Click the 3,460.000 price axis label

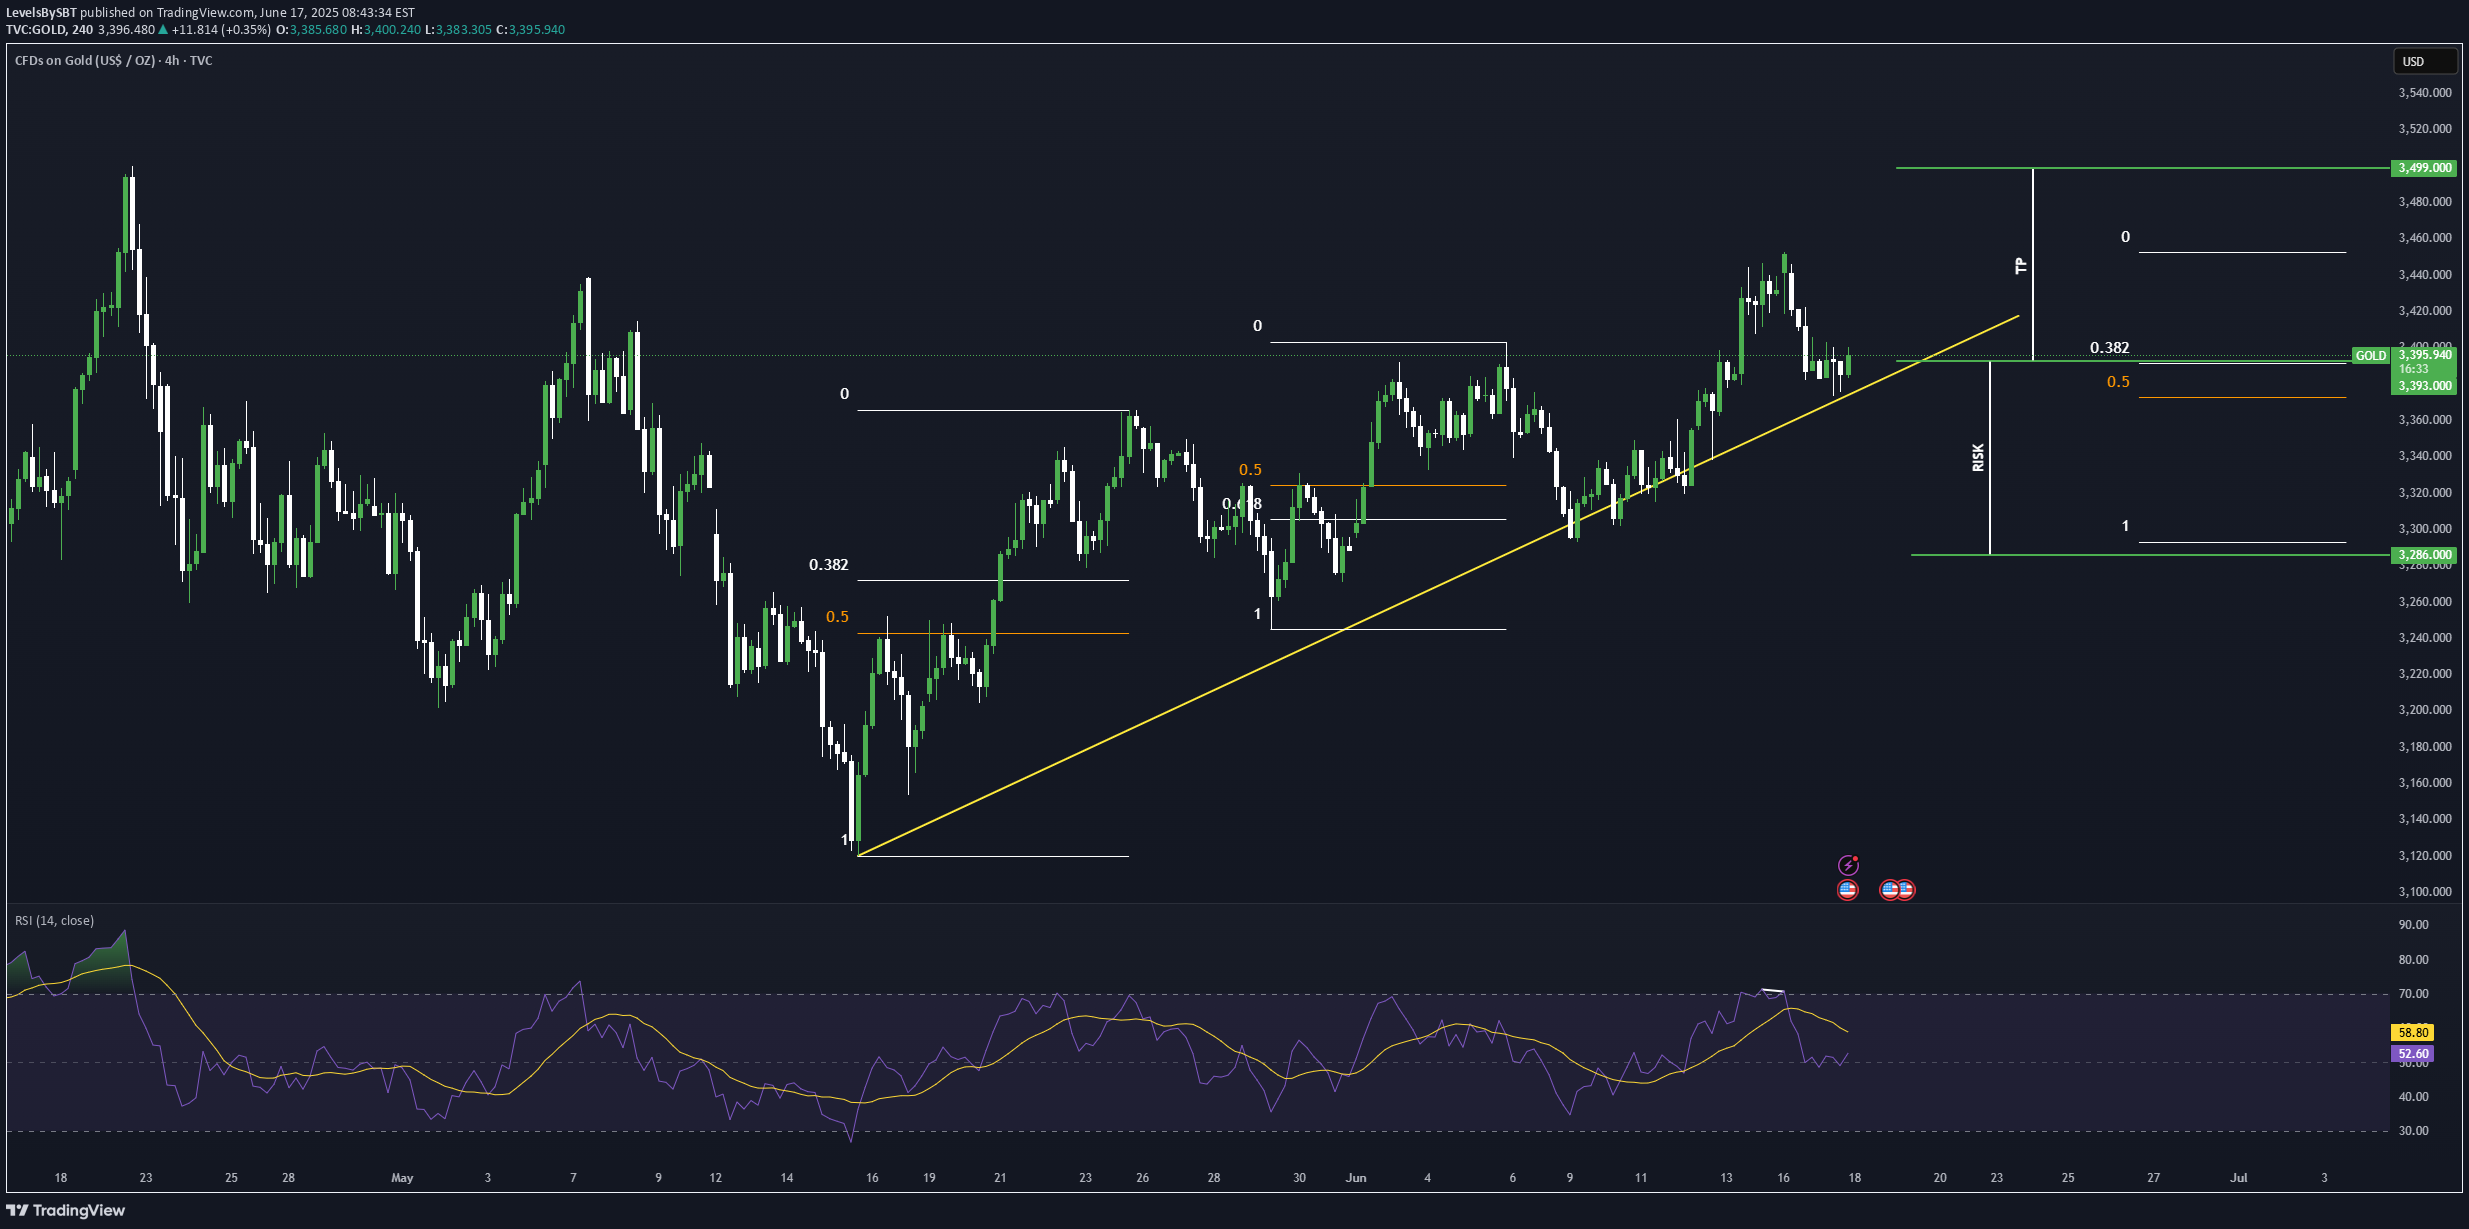click(2425, 238)
